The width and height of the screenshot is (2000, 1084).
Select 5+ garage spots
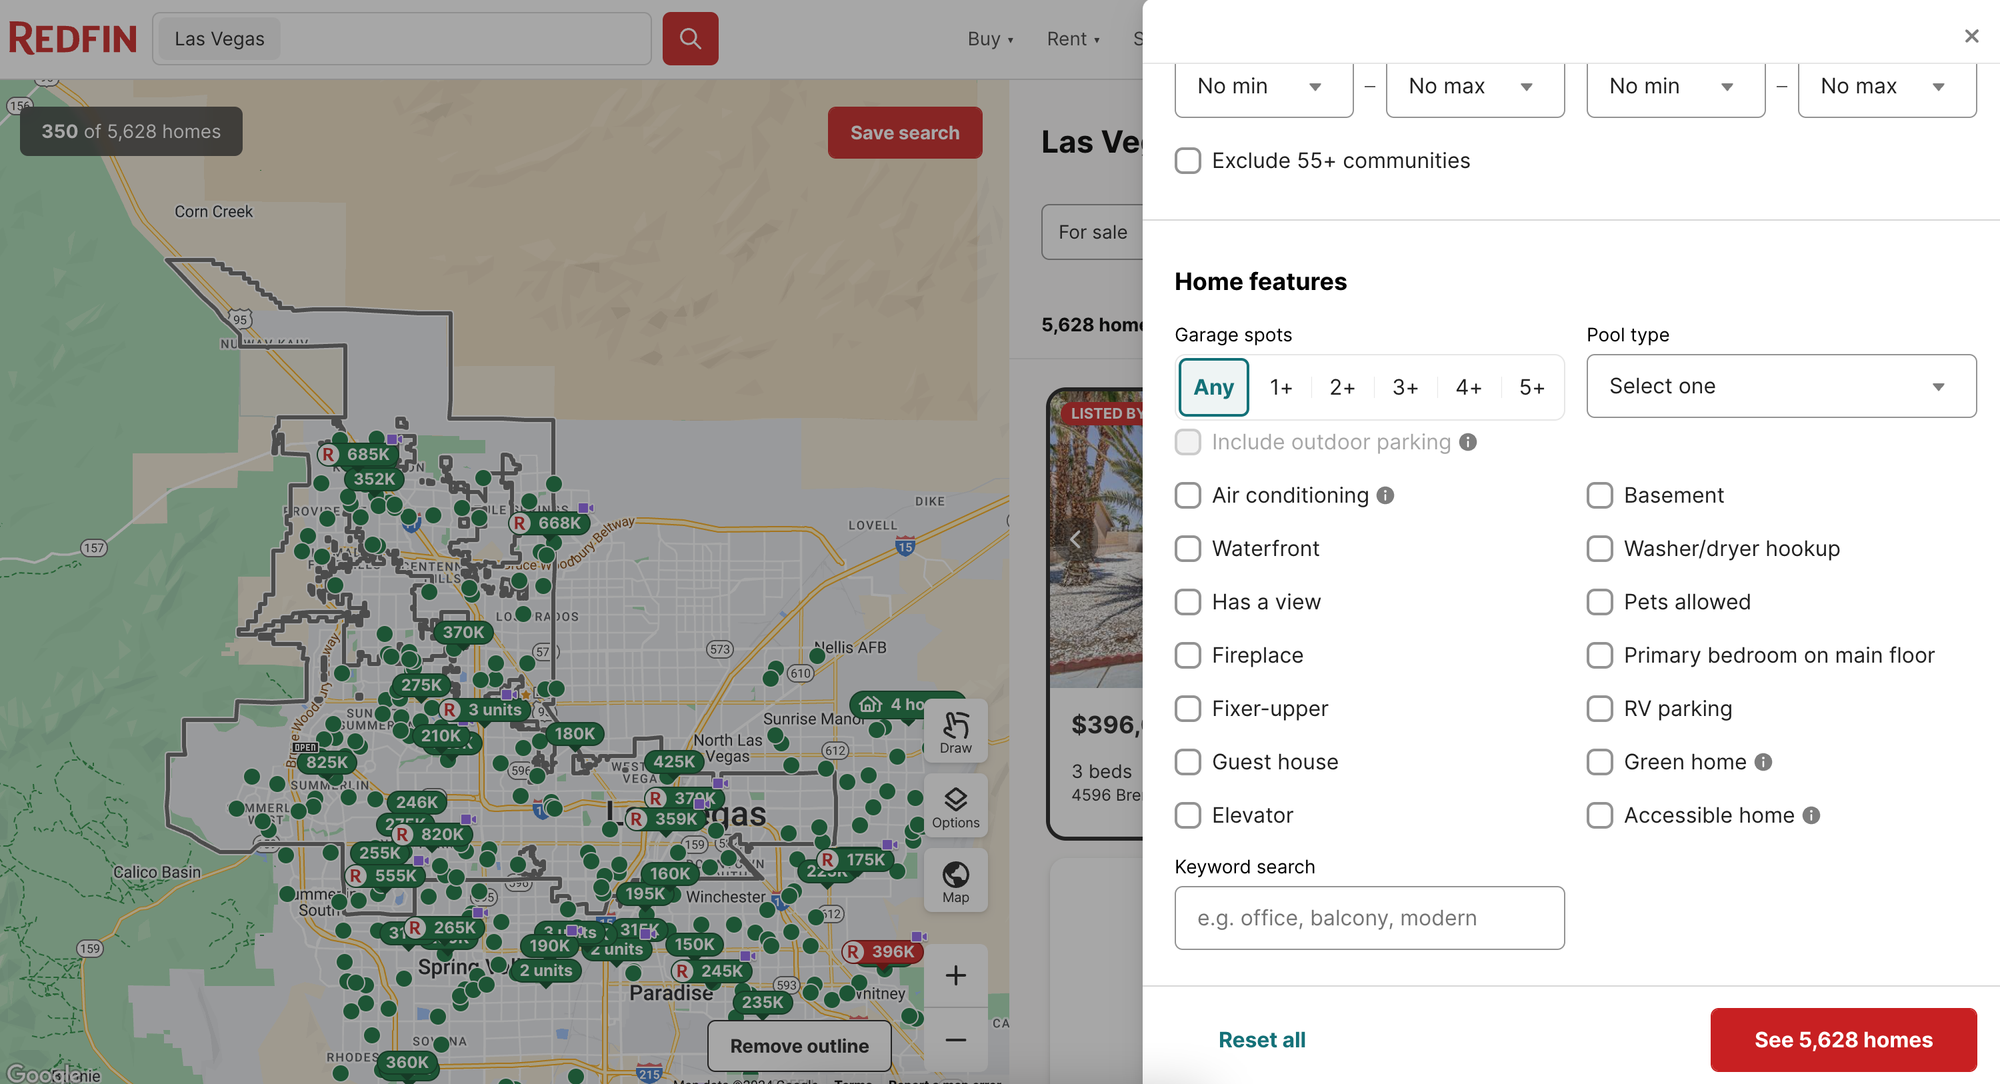1532,387
